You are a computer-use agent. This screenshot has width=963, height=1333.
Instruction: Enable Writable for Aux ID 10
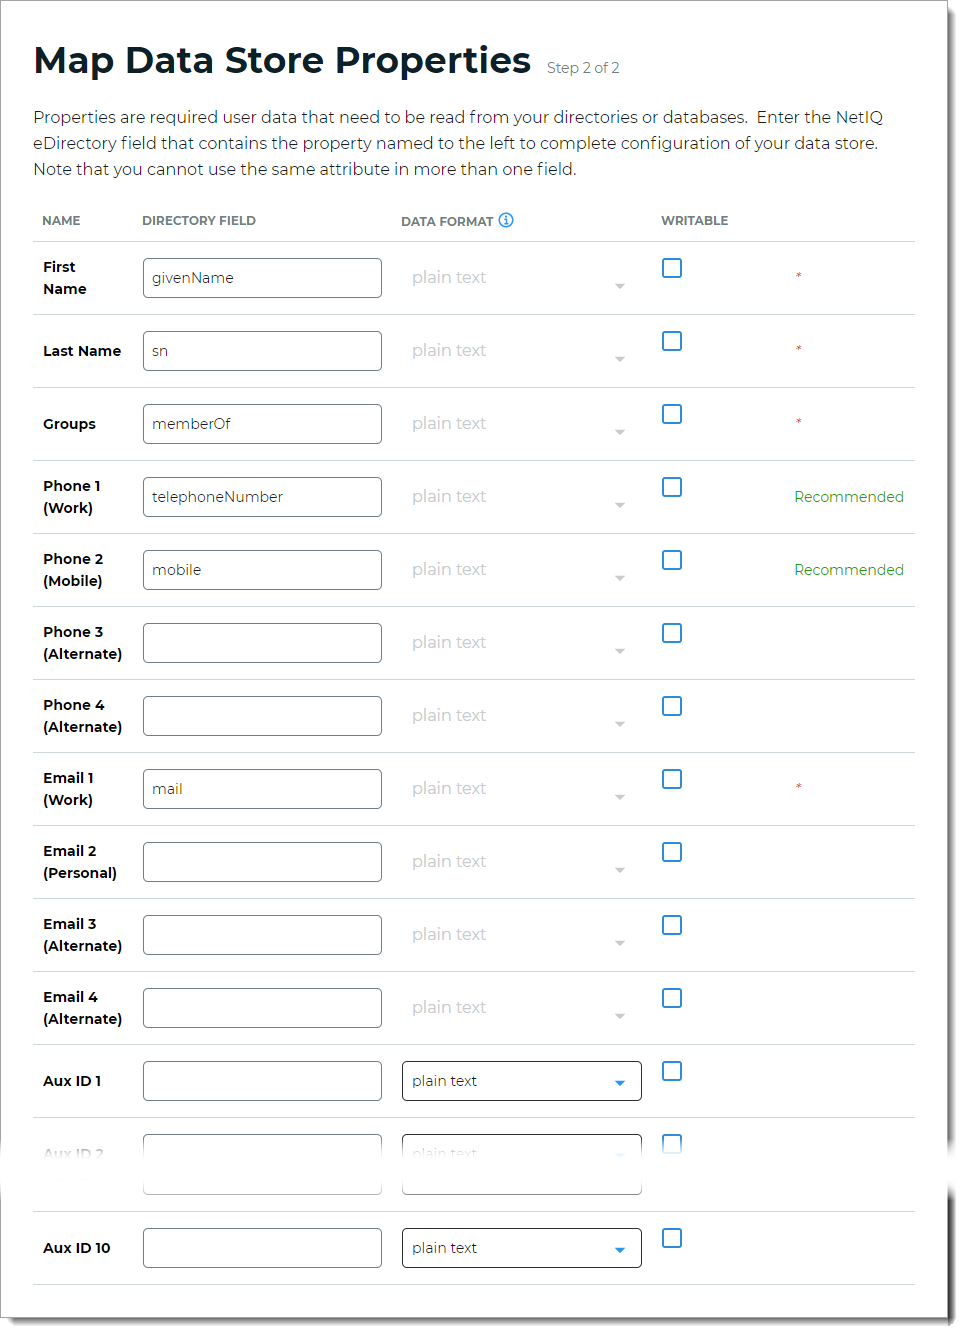(x=671, y=1238)
